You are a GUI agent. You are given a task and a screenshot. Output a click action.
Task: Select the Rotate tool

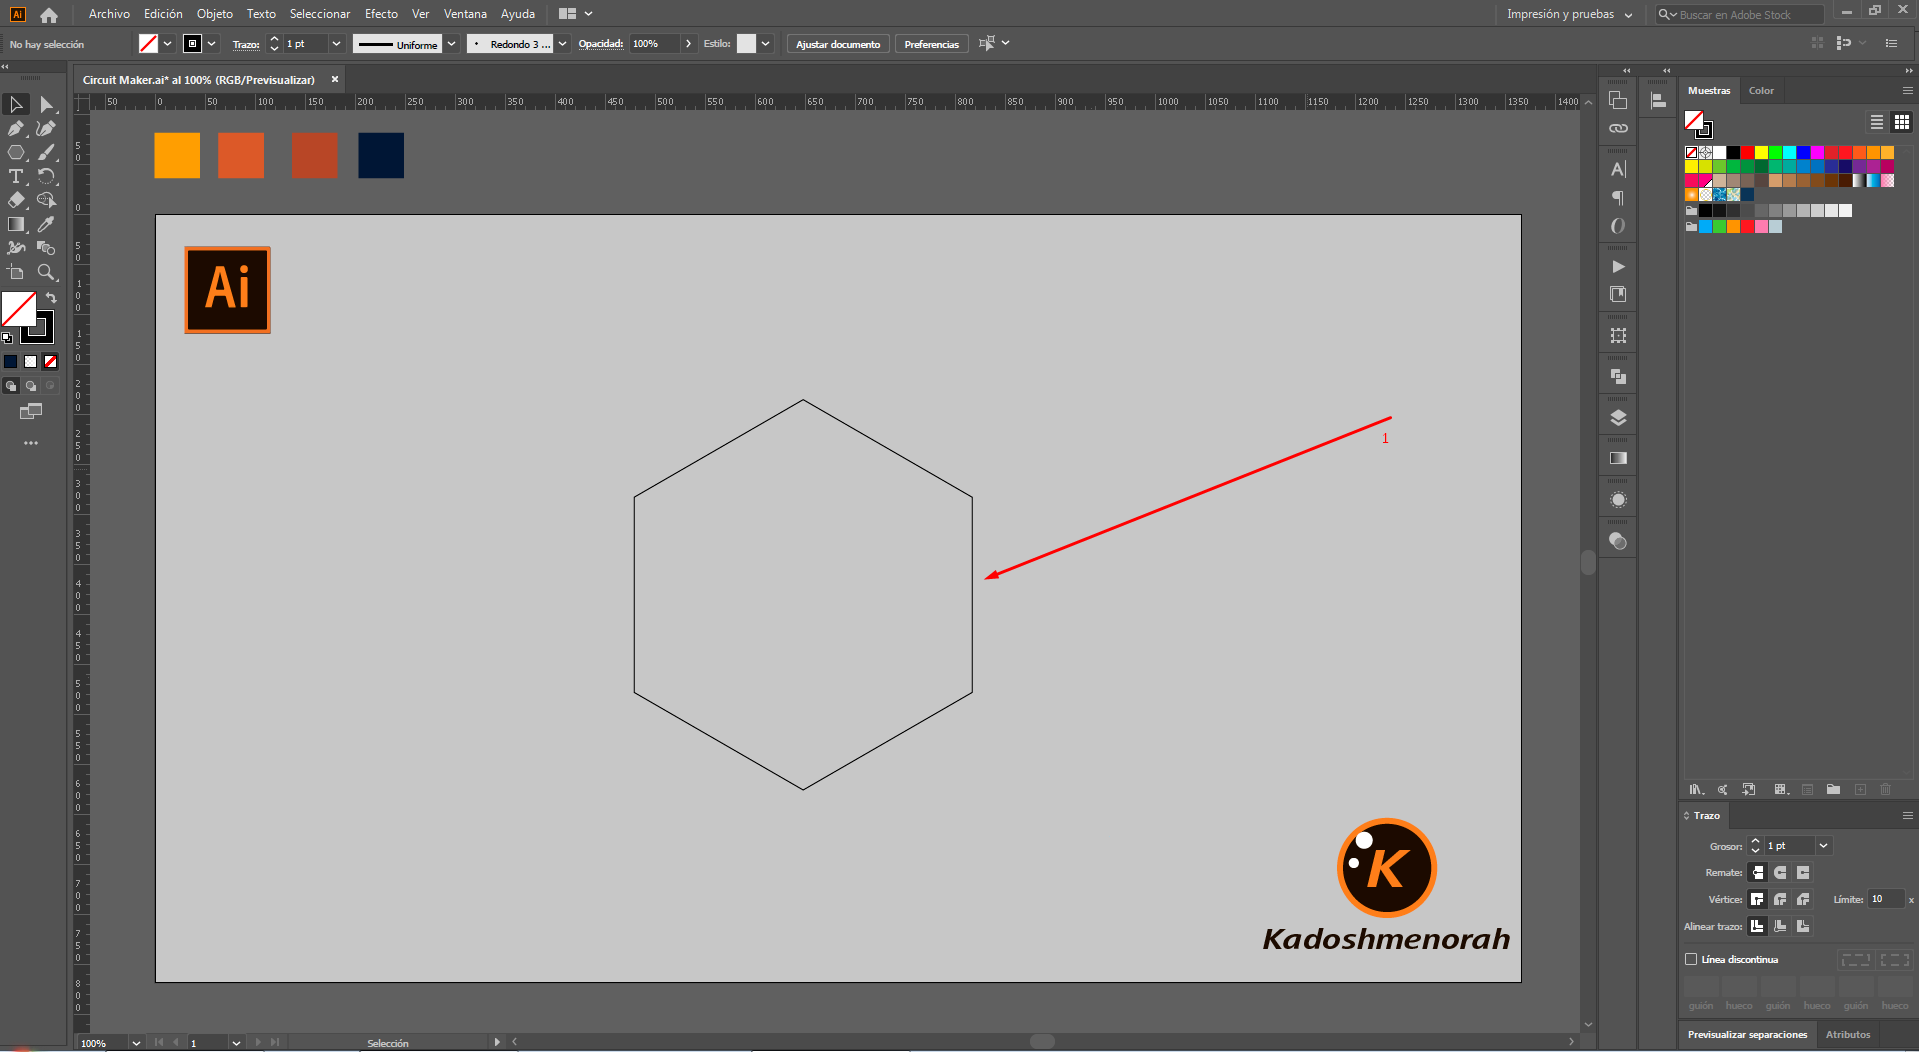46,176
